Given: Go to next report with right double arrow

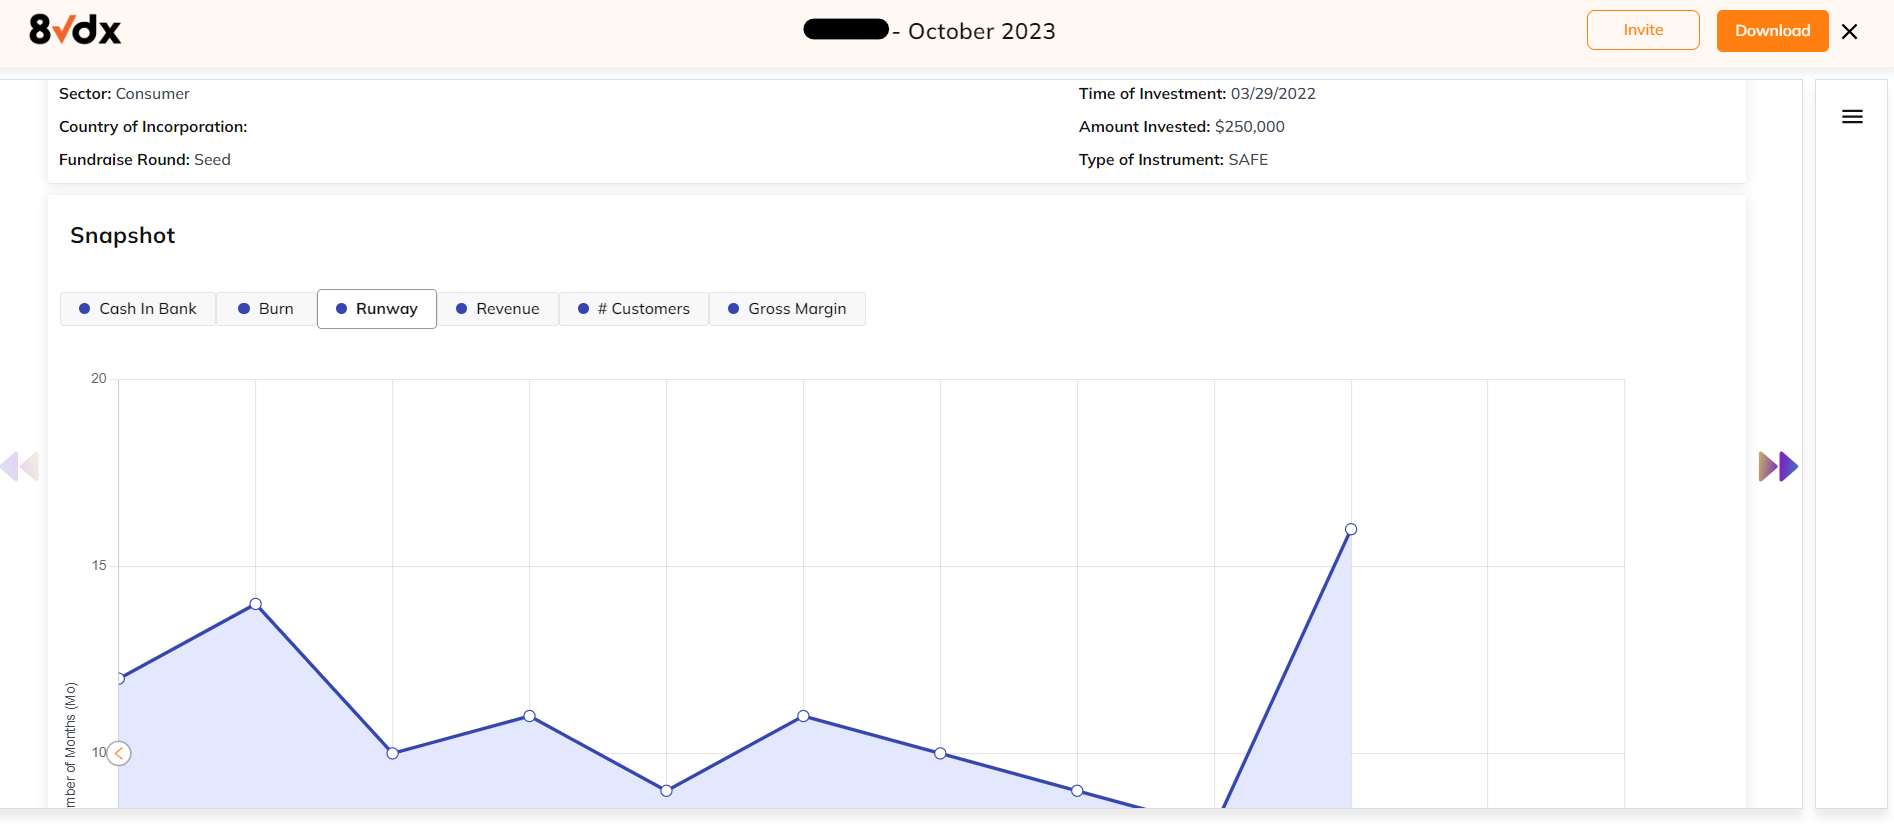Looking at the screenshot, I should pos(1778,466).
